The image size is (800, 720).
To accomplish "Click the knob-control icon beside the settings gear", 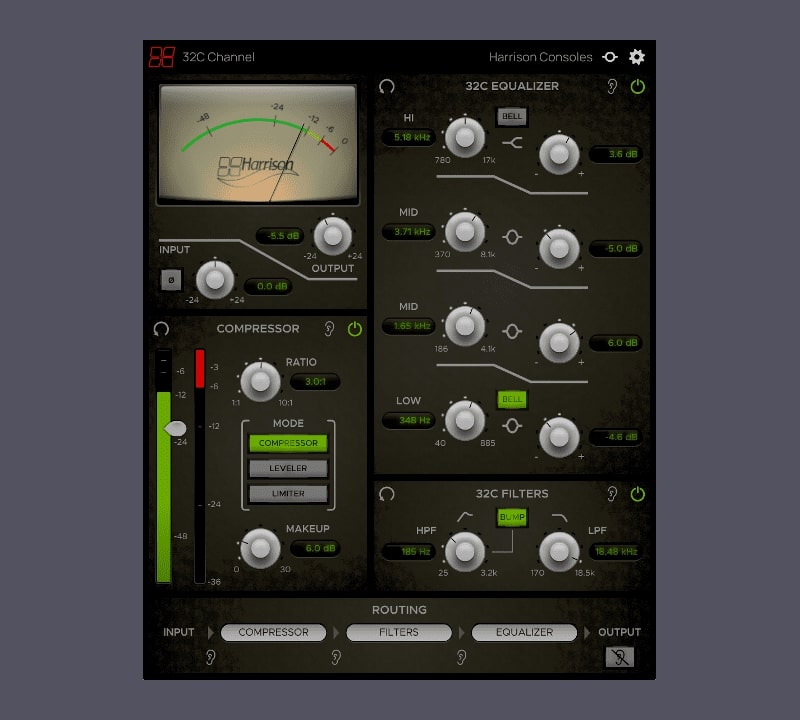I will click(x=610, y=57).
